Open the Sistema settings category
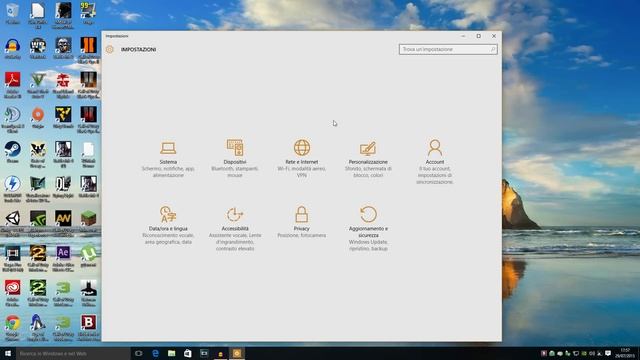Image resolution: width=640 pixels, height=360 pixels. pyautogui.click(x=168, y=159)
